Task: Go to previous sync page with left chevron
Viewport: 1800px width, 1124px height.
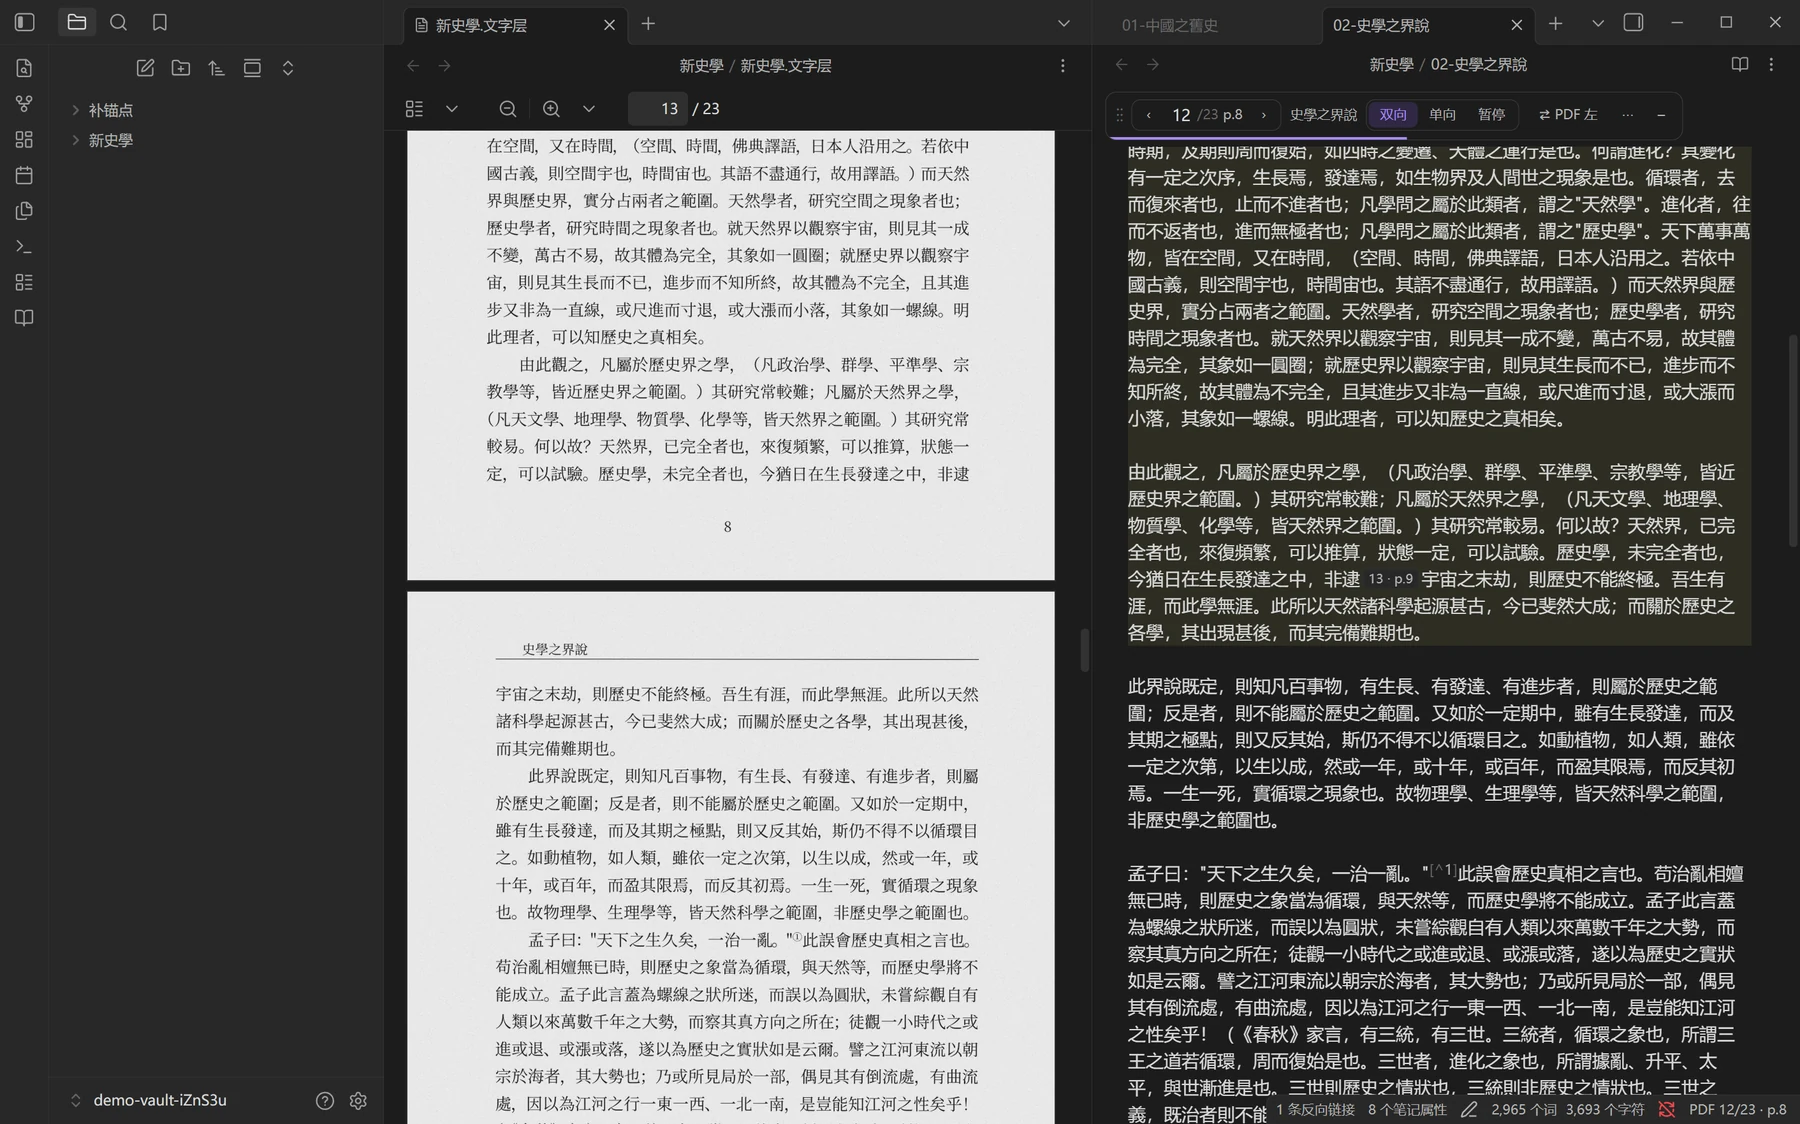Action: coord(1148,115)
